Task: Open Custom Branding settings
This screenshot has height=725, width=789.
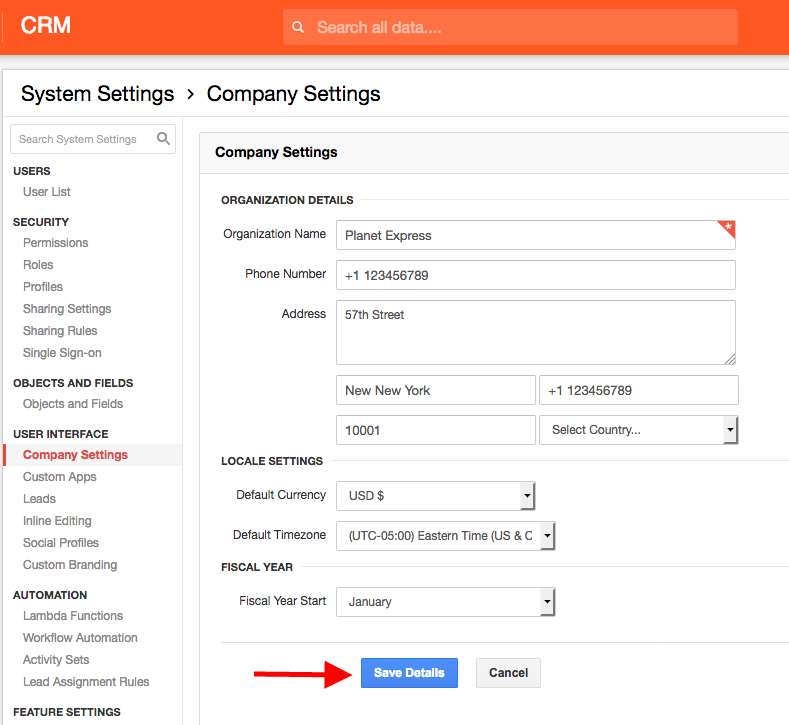Action: [x=70, y=565]
